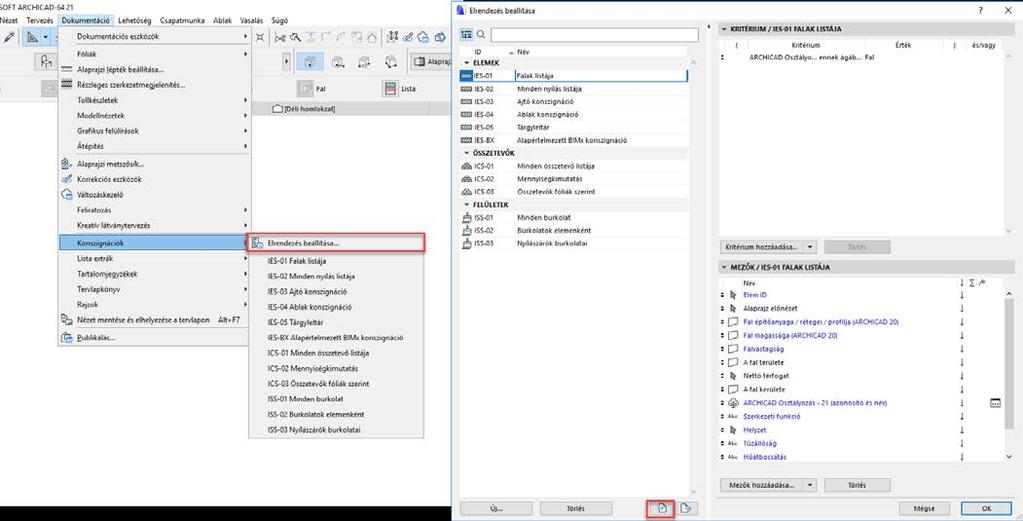Click the Mezők hozzáadása button
This screenshot has width=1023, height=521.
coord(761,485)
